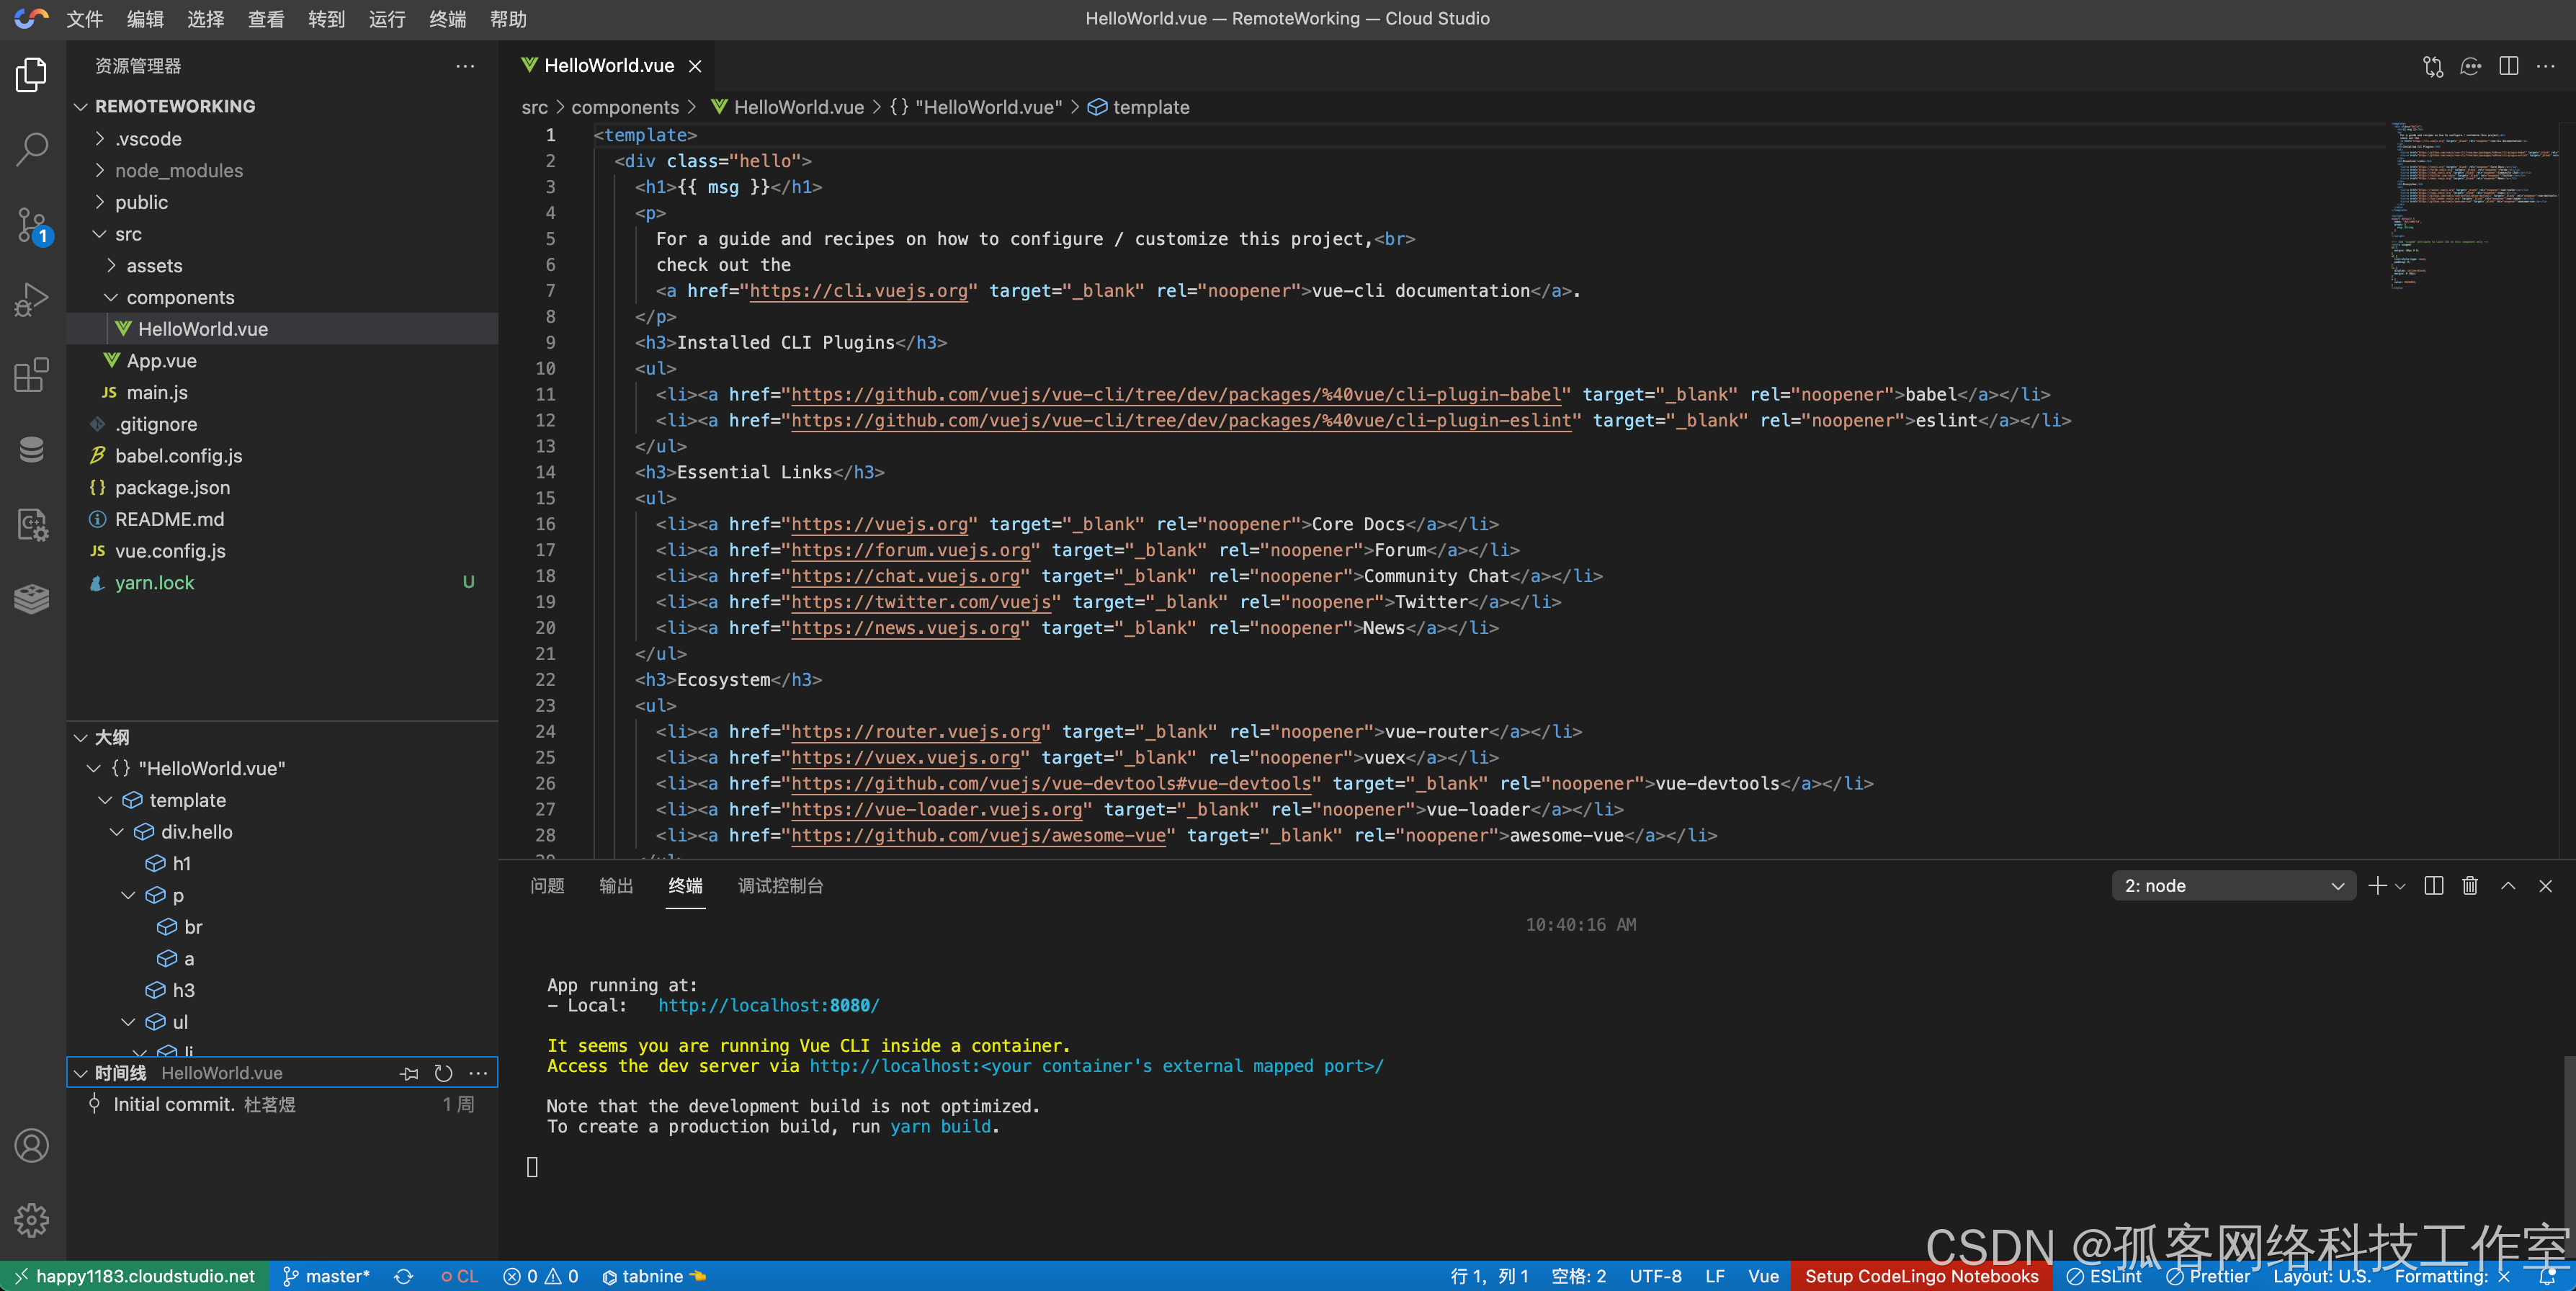Open yarn.lock in the file tree
The height and width of the screenshot is (1291, 2576).
pyautogui.click(x=154, y=583)
